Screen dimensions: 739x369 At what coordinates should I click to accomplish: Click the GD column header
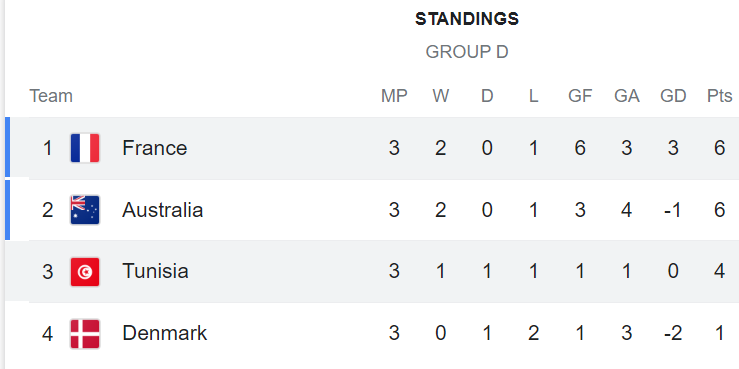pos(673,96)
